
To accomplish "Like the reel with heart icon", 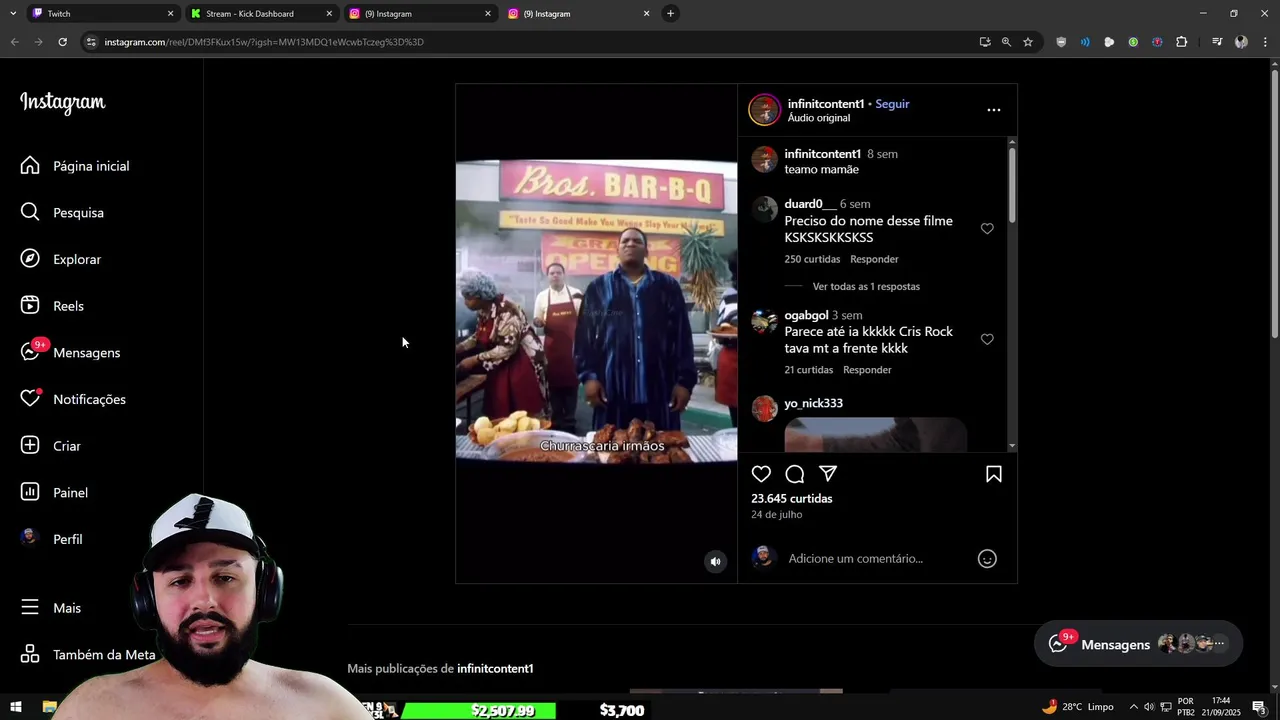I will click(x=761, y=474).
